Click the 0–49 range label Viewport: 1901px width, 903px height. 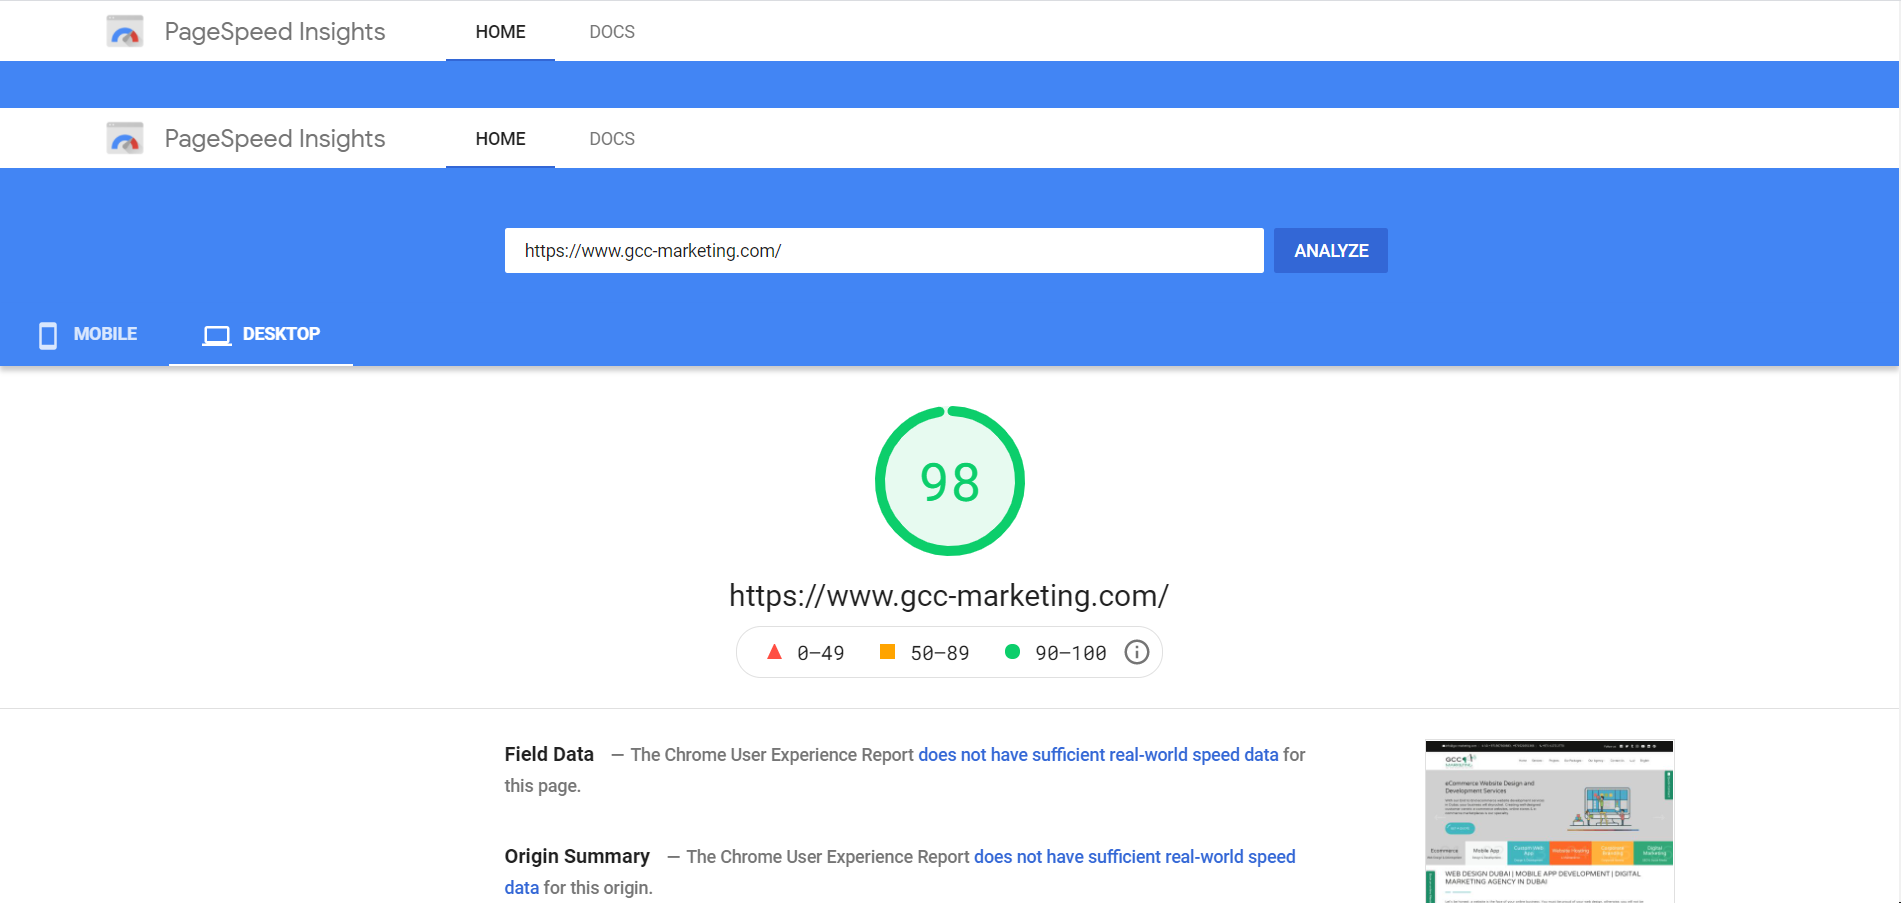tap(821, 653)
